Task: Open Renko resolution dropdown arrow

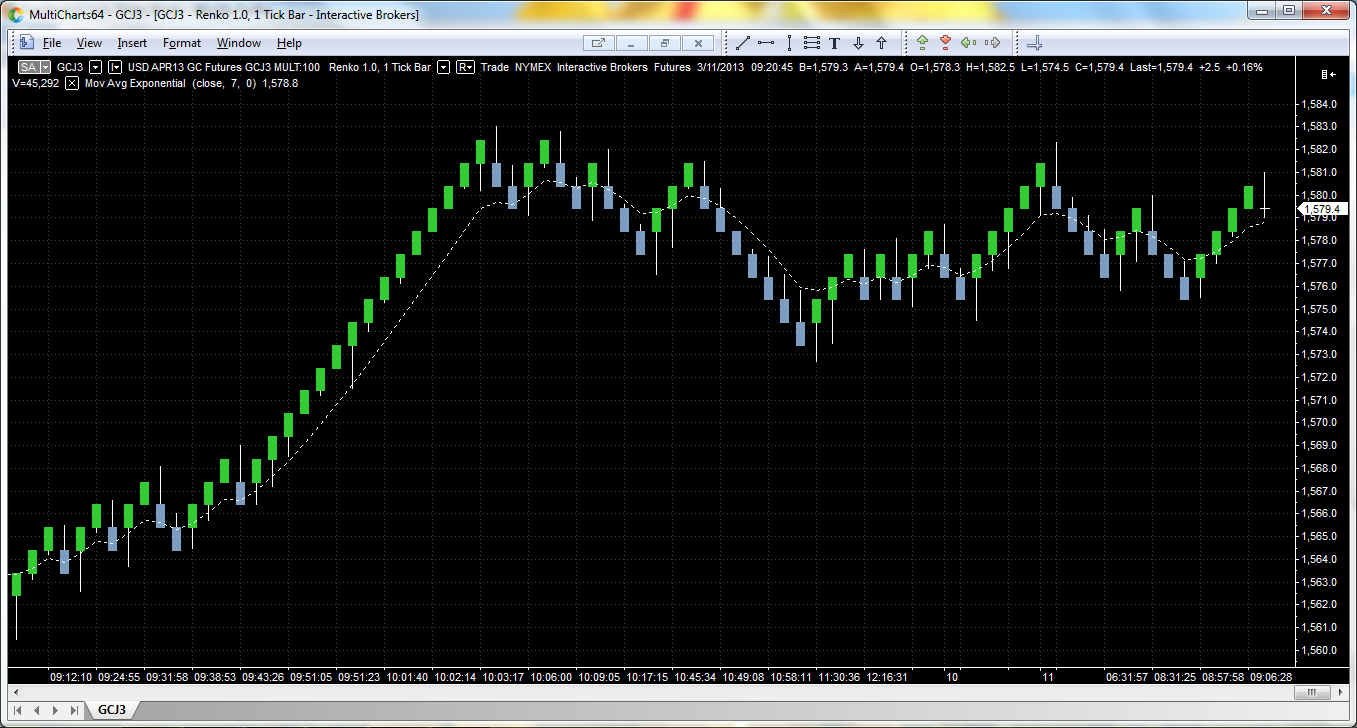Action: (444, 67)
